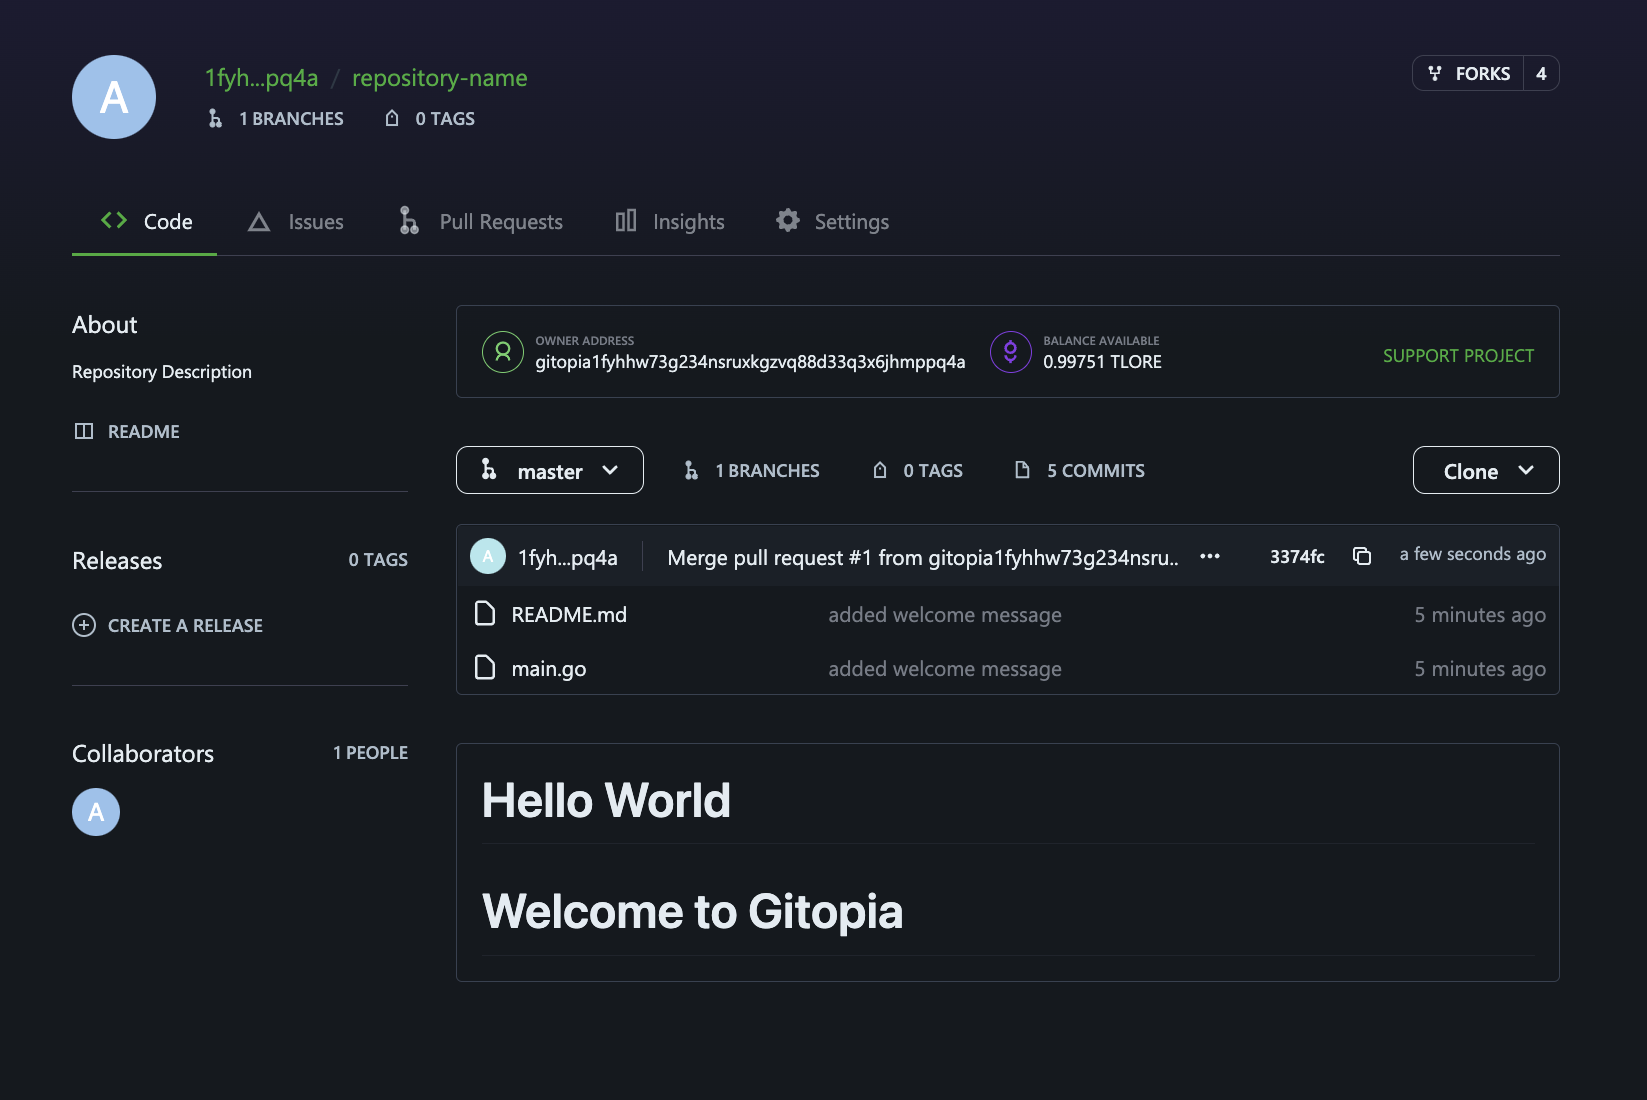Screen dimensions: 1647x1100
Task: Click the Hello World heading
Action: pos(606,800)
